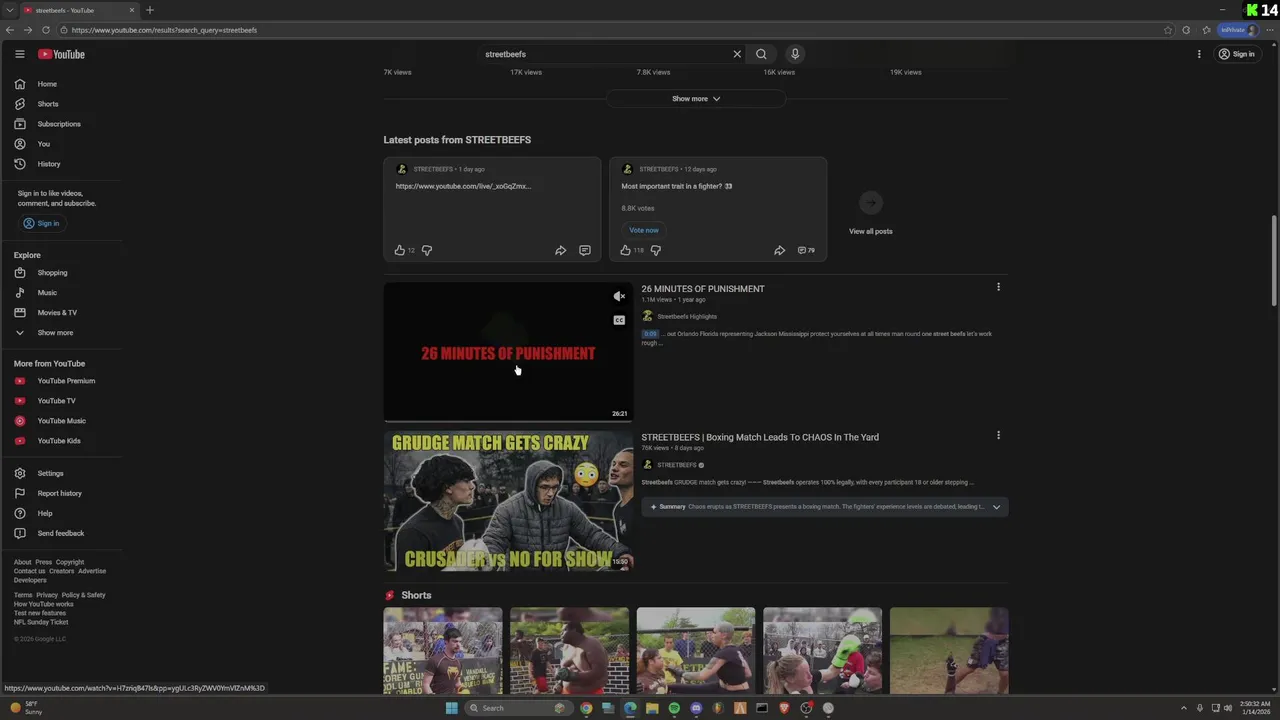Open Boxing Match Leads To CHAOS video title
Screen dimensions: 1280x720
(760, 437)
